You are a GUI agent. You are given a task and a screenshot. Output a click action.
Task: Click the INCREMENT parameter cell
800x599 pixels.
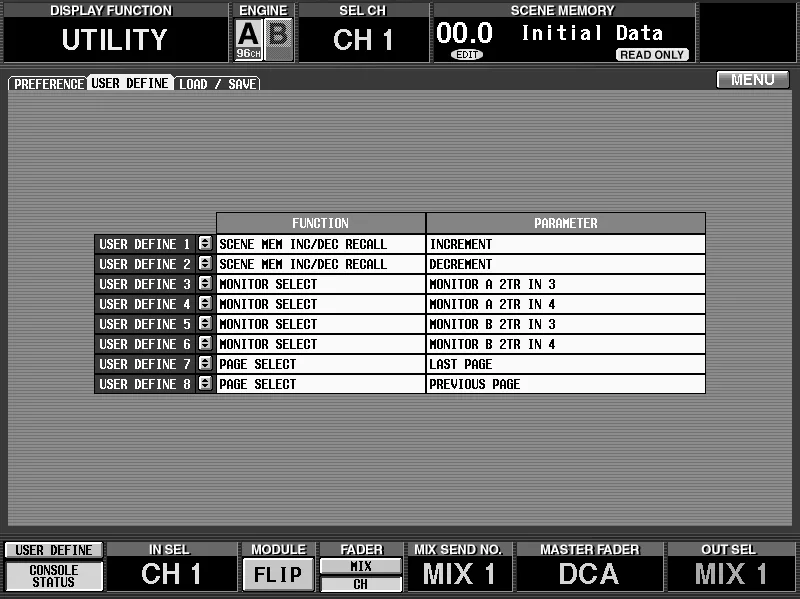pos(566,244)
